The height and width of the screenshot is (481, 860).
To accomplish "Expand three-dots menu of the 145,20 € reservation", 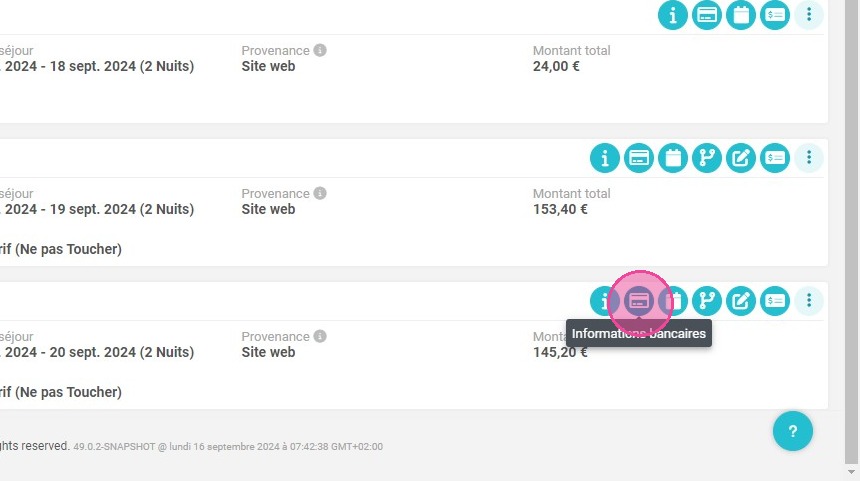I will click(809, 301).
